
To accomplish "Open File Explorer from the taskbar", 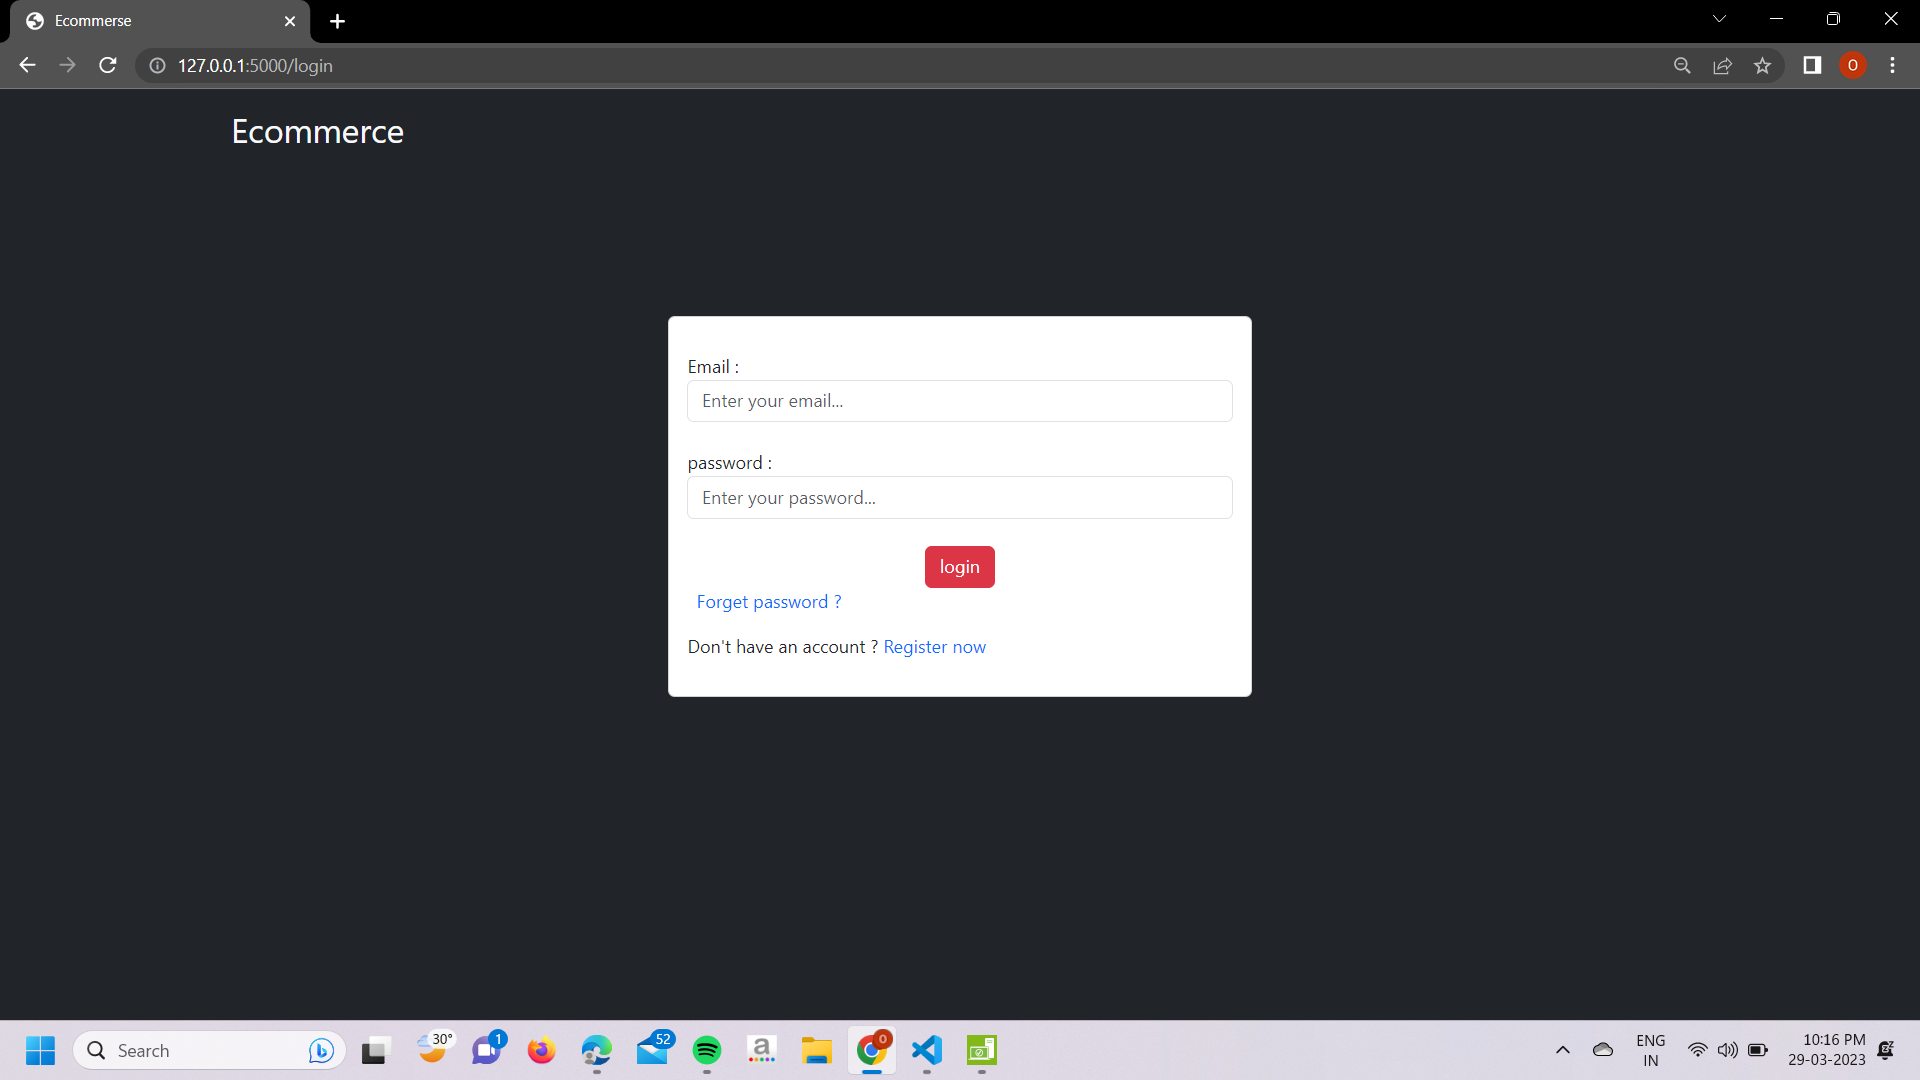I will 816,1050.
